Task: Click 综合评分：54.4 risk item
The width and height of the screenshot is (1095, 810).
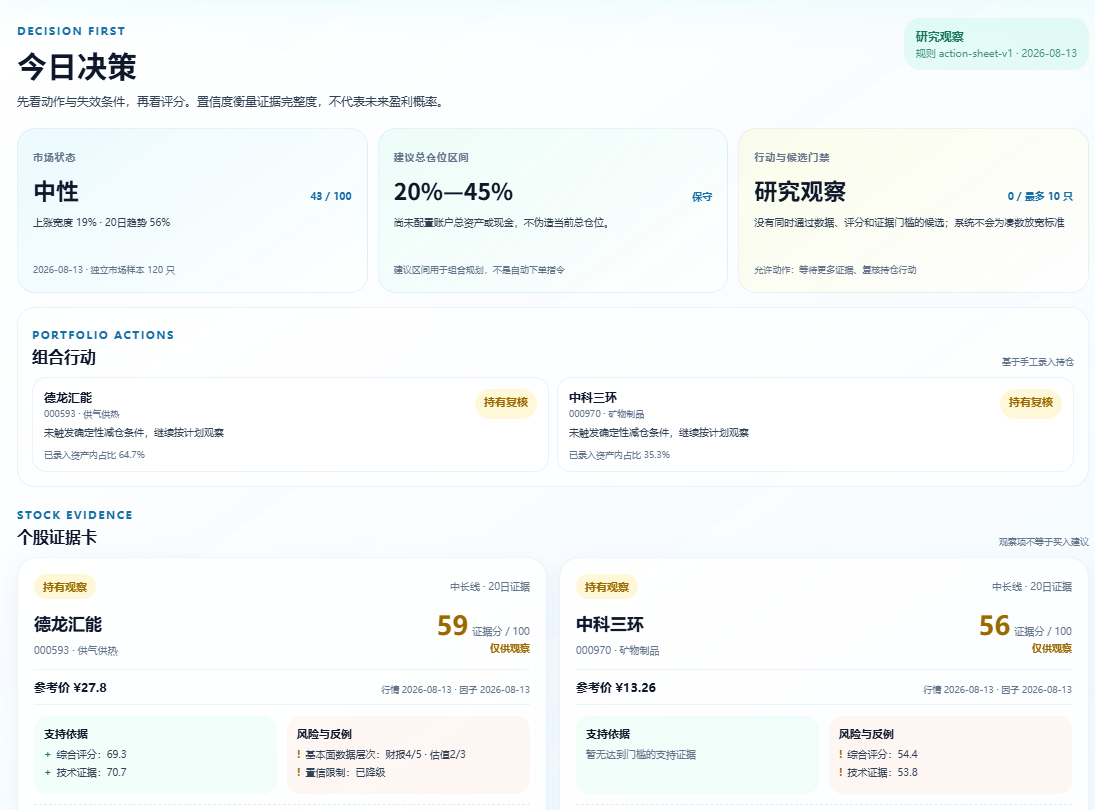Action: (x=879, y=754)
